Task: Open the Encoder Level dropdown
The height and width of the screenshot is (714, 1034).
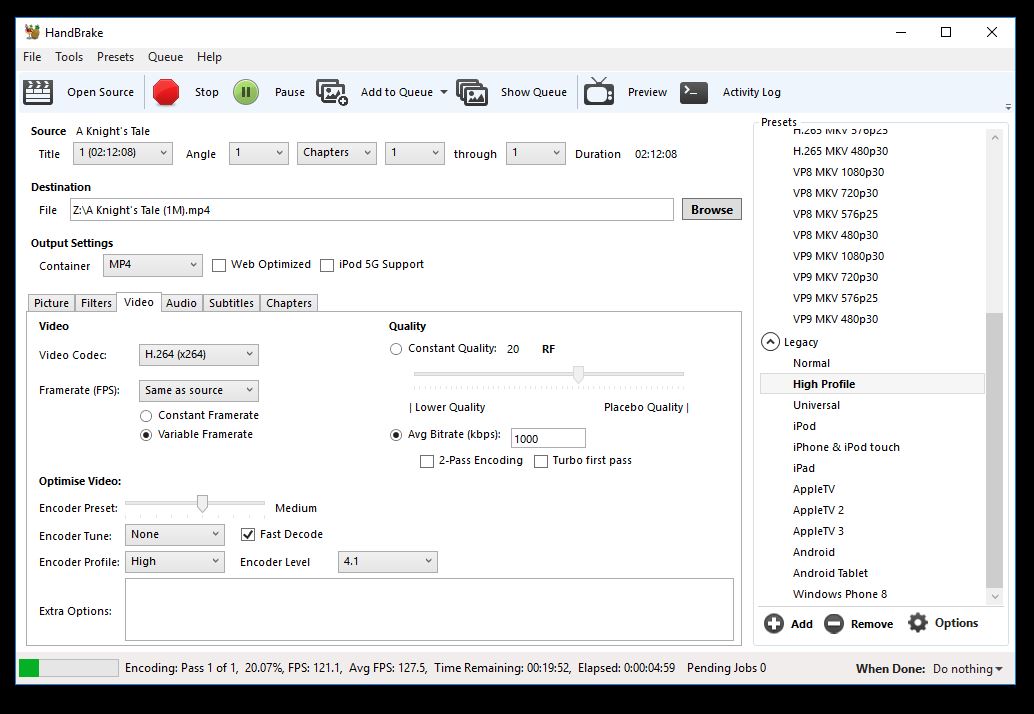Action: [387, 562]
